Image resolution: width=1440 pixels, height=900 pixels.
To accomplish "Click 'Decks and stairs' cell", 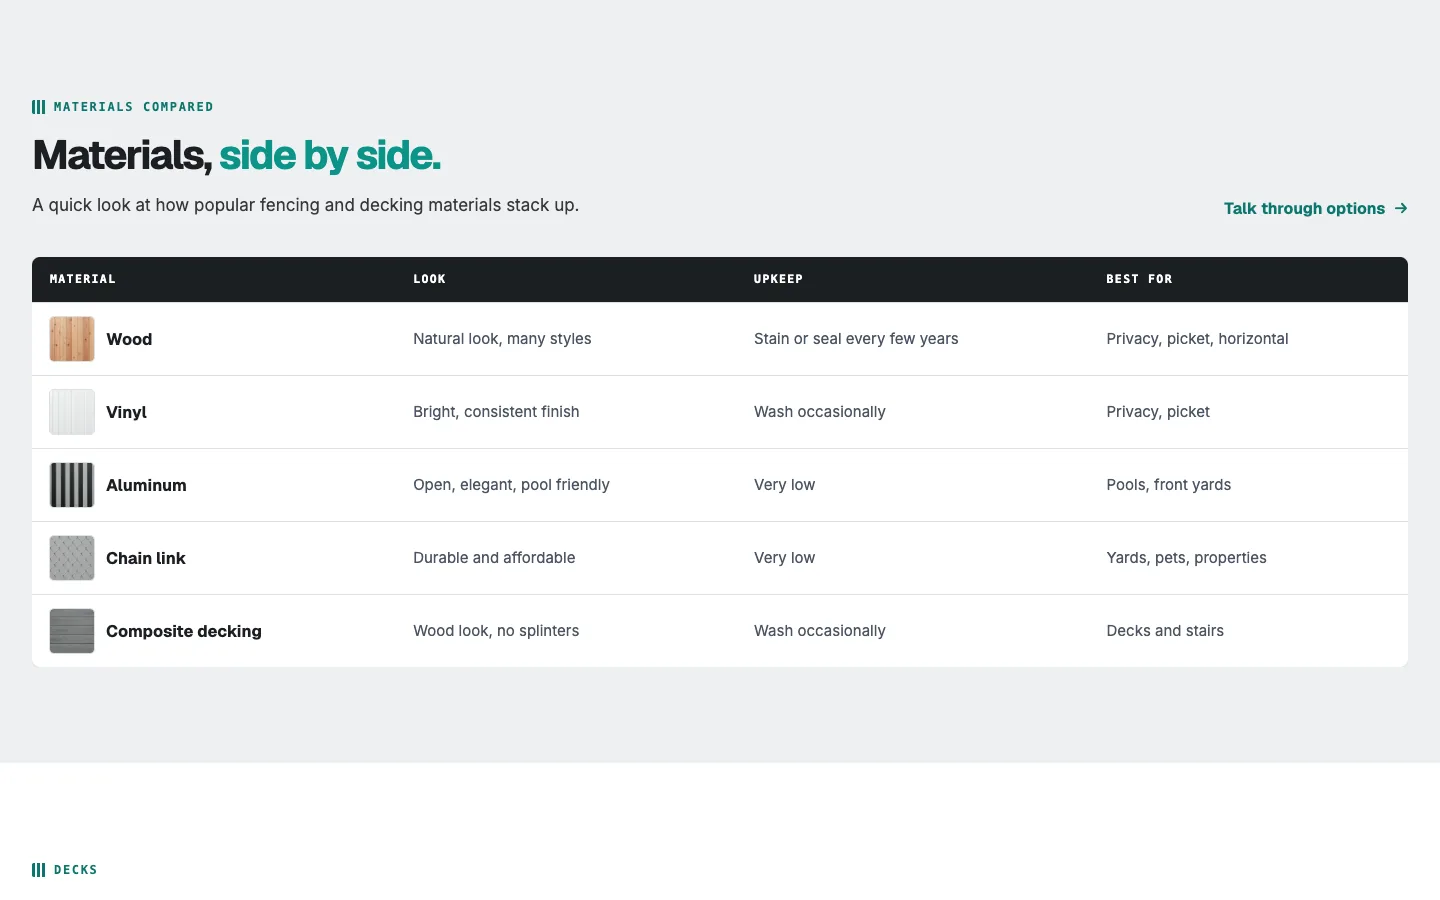I will pos(1165,631).
